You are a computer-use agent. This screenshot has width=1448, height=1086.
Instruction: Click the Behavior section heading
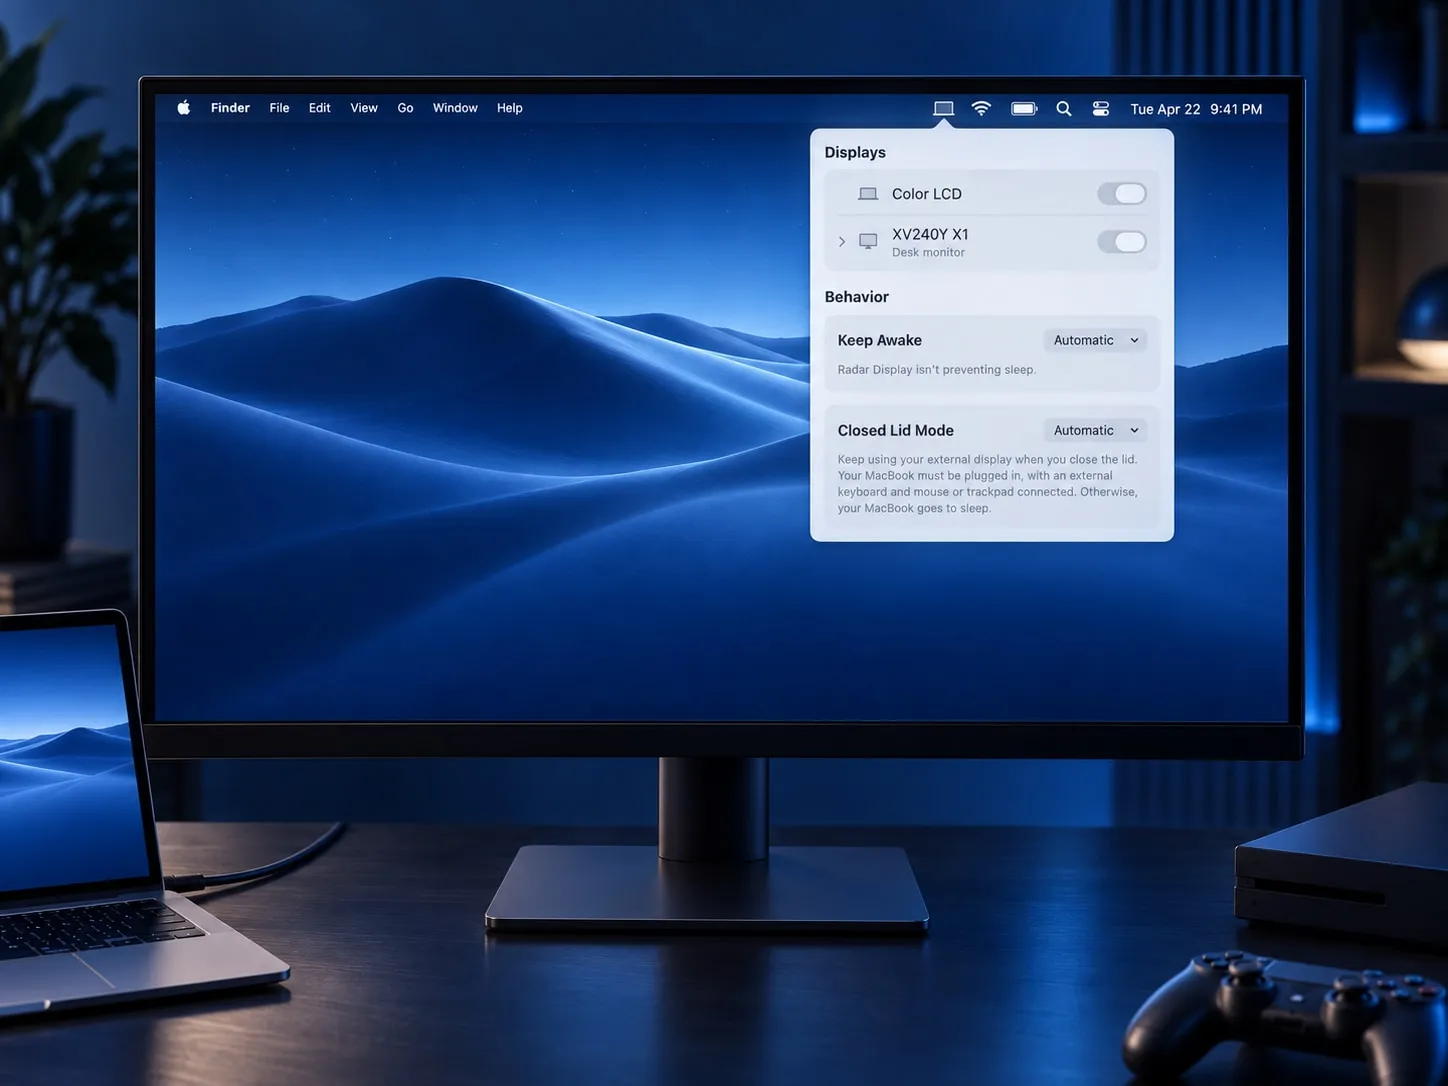(857, 297)
